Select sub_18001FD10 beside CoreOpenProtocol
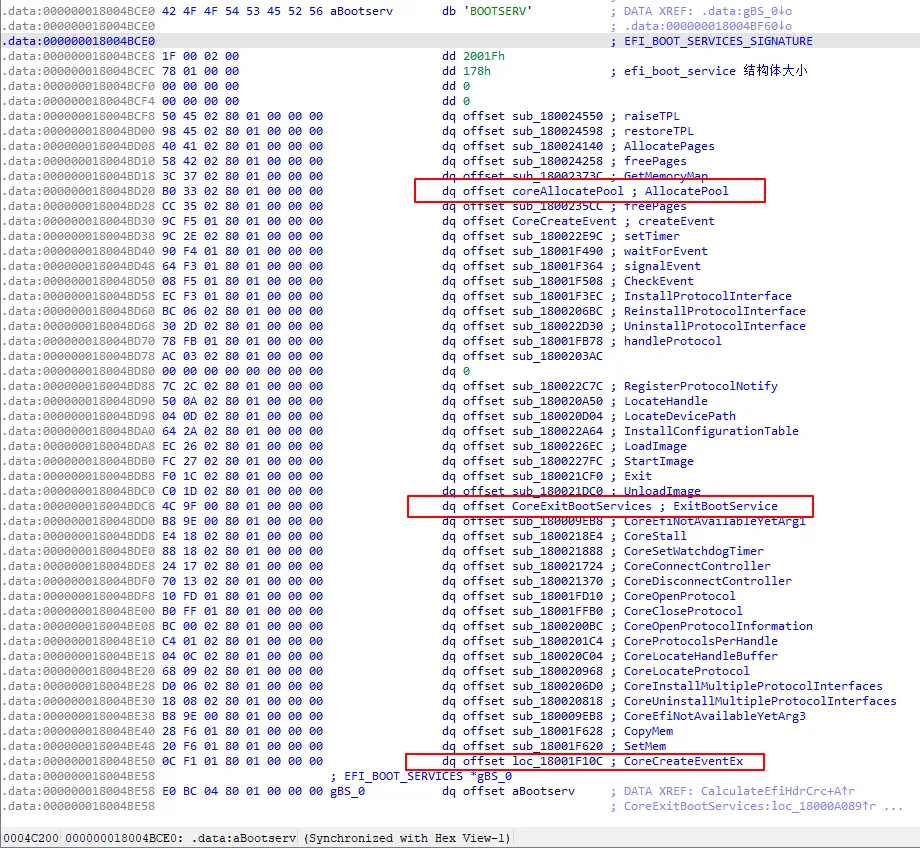This screenshot has width=920, height=848. (557, 596)
